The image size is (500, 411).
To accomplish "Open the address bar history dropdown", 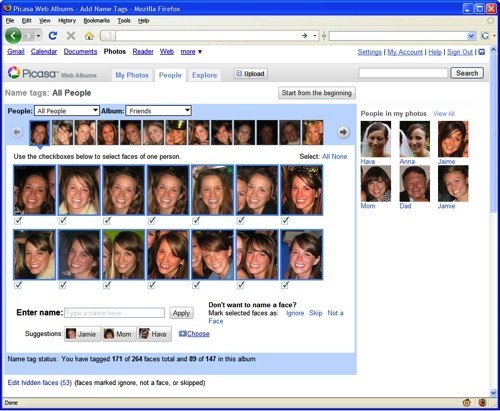I will (x=315, y=36).
